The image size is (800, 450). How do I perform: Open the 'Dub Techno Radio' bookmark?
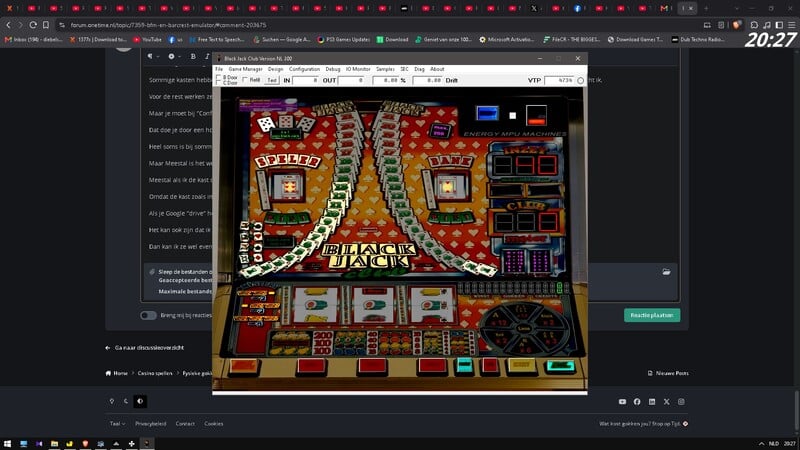[697, 39]
